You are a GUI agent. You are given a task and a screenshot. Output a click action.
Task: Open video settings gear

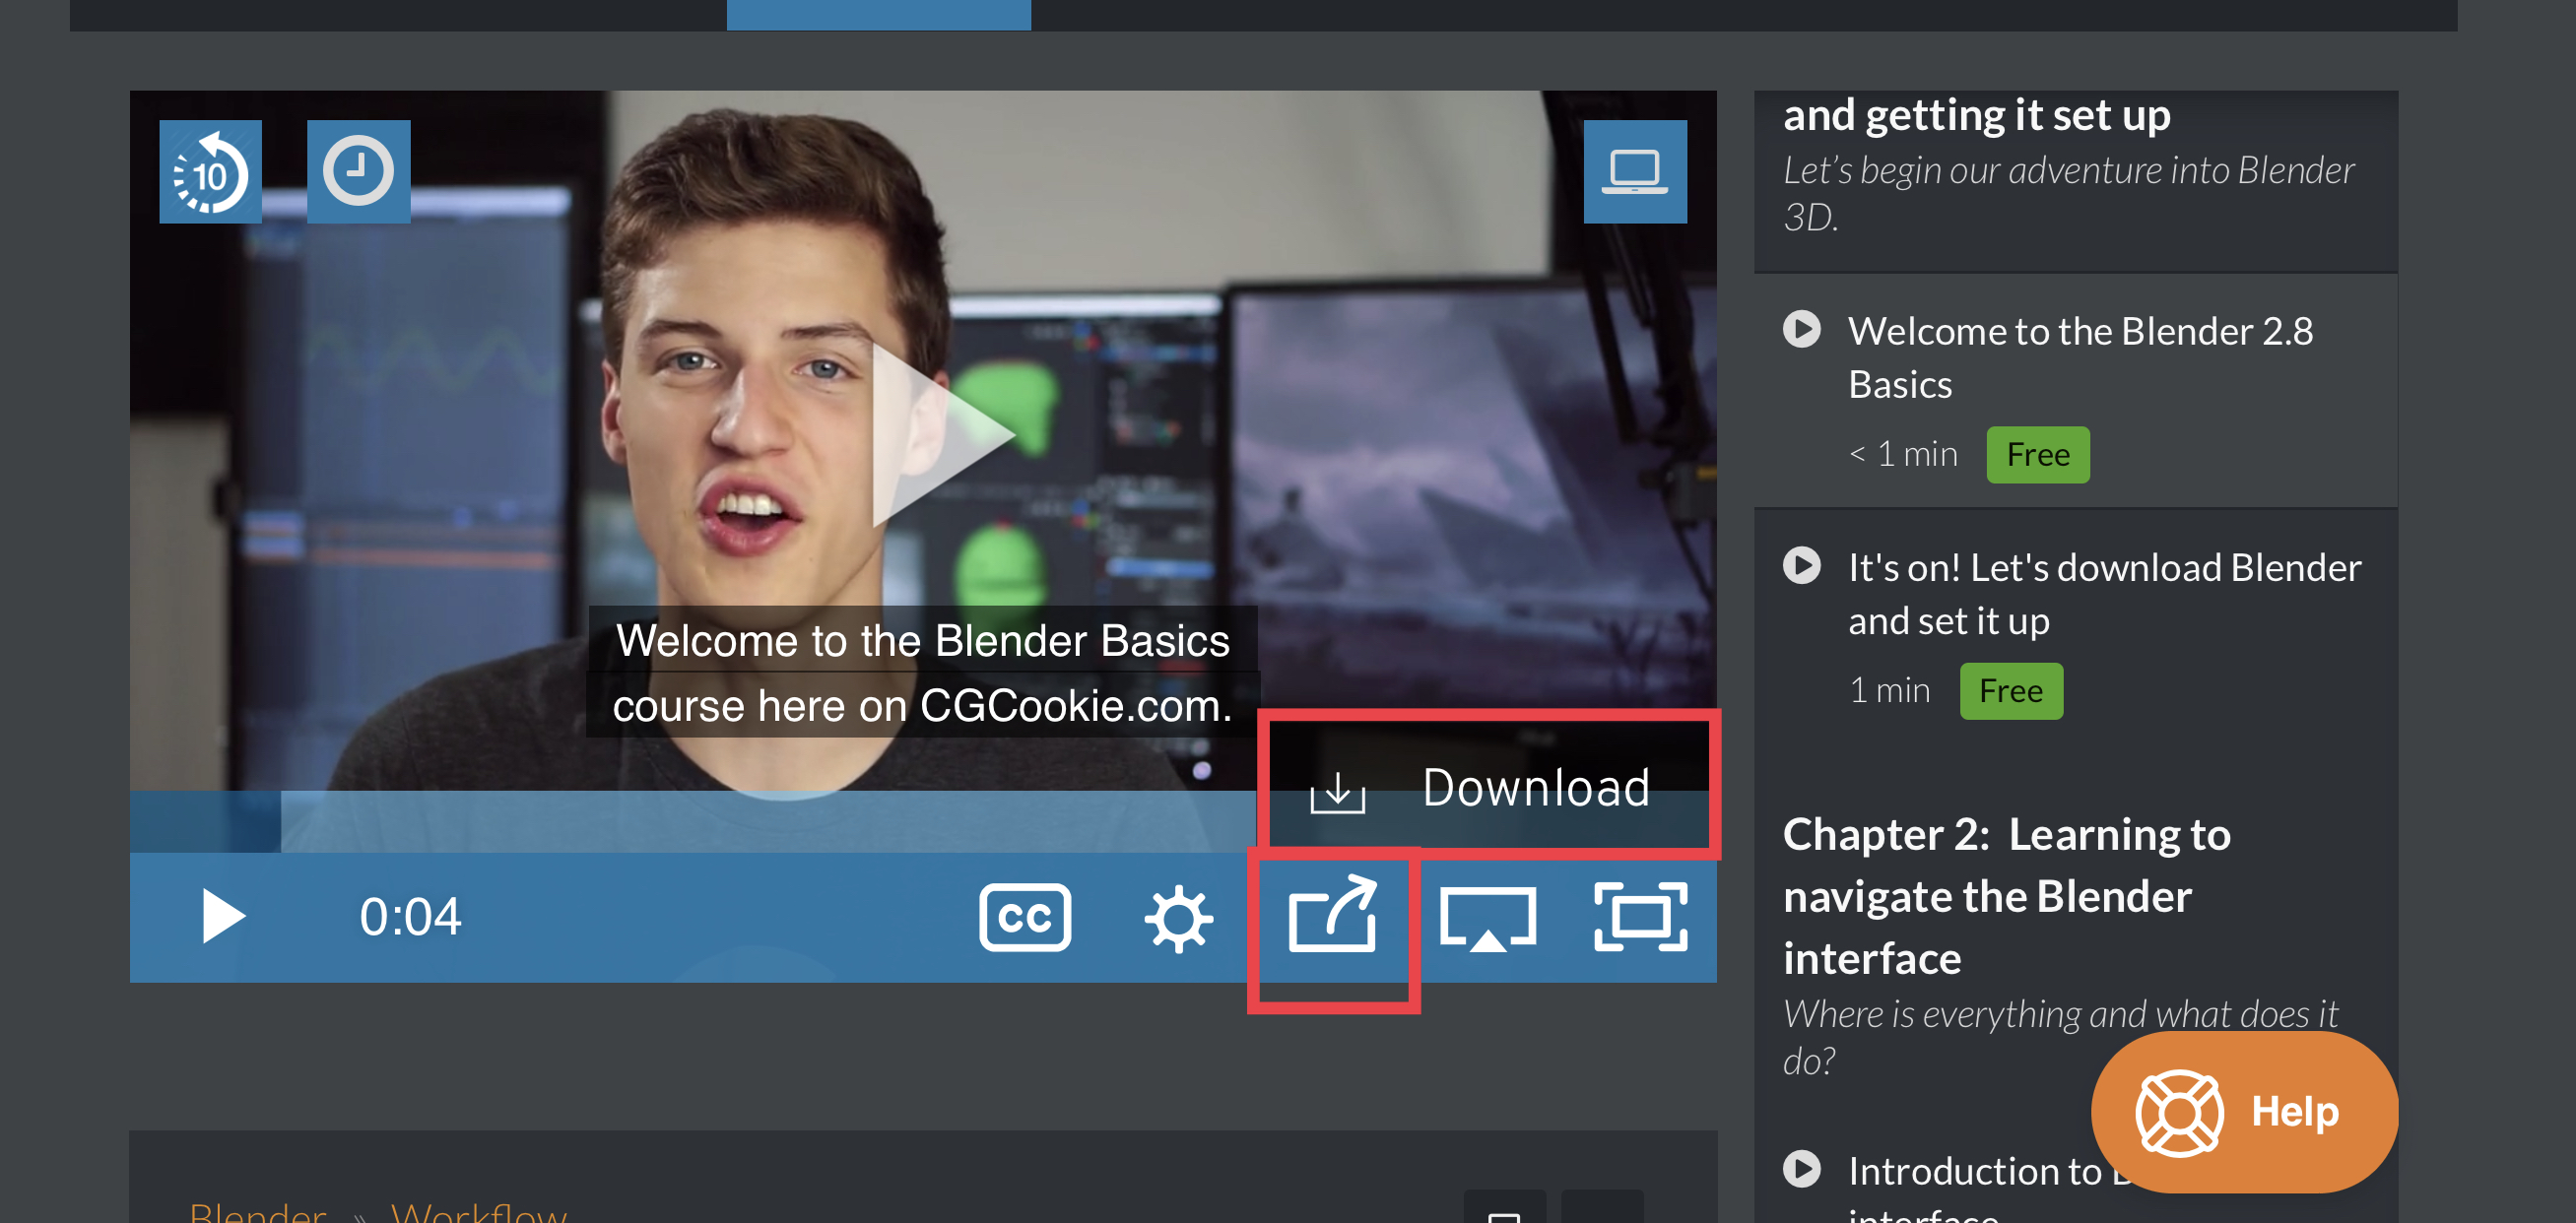pos(1178,918)
